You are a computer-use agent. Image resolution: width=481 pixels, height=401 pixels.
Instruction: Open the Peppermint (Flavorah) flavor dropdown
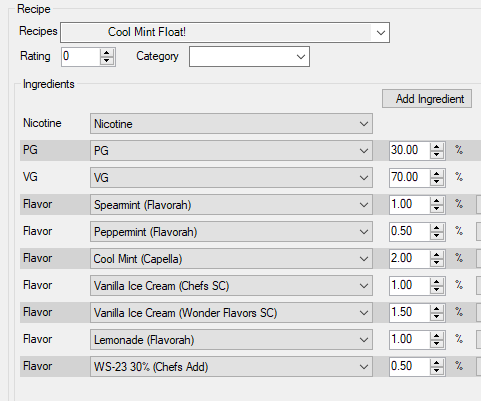tap(231, 232)
